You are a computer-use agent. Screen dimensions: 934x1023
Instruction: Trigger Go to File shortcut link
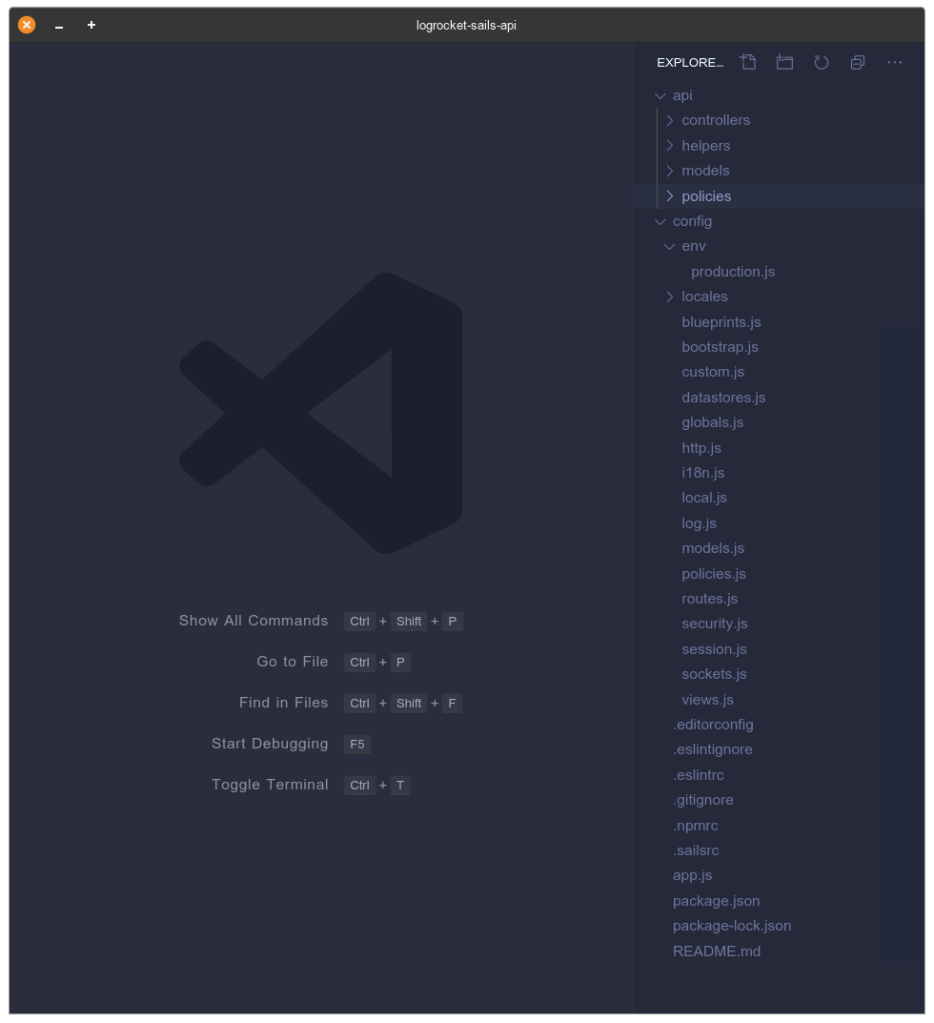290,661
